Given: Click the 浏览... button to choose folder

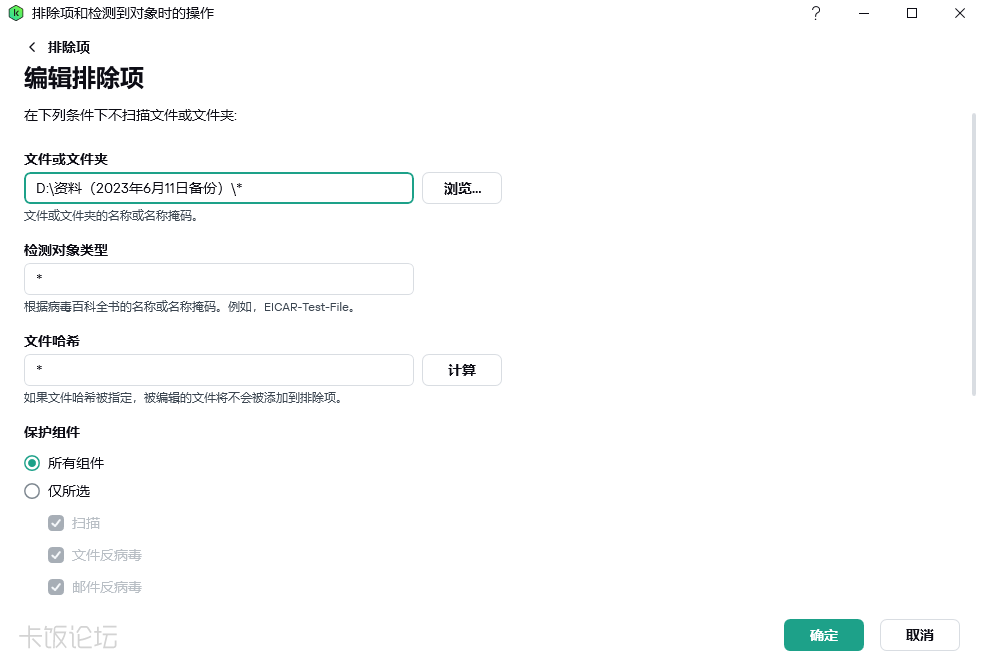Looking at the screenshot, I should point(461,188).
